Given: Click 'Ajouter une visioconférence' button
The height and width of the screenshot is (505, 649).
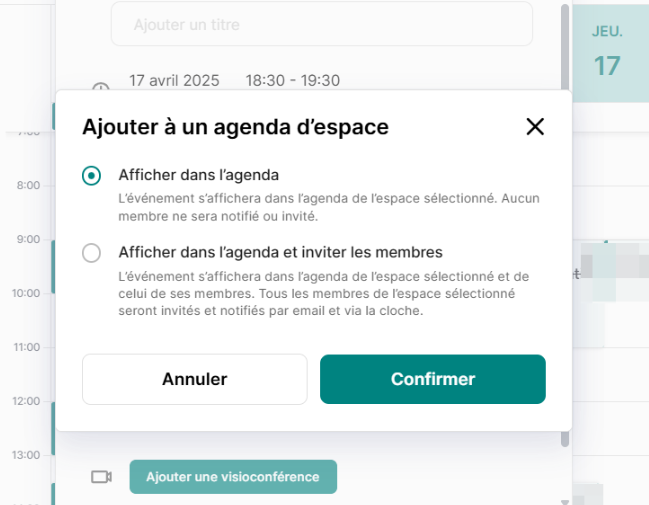Looking at the screenshot, I should 233,477.
